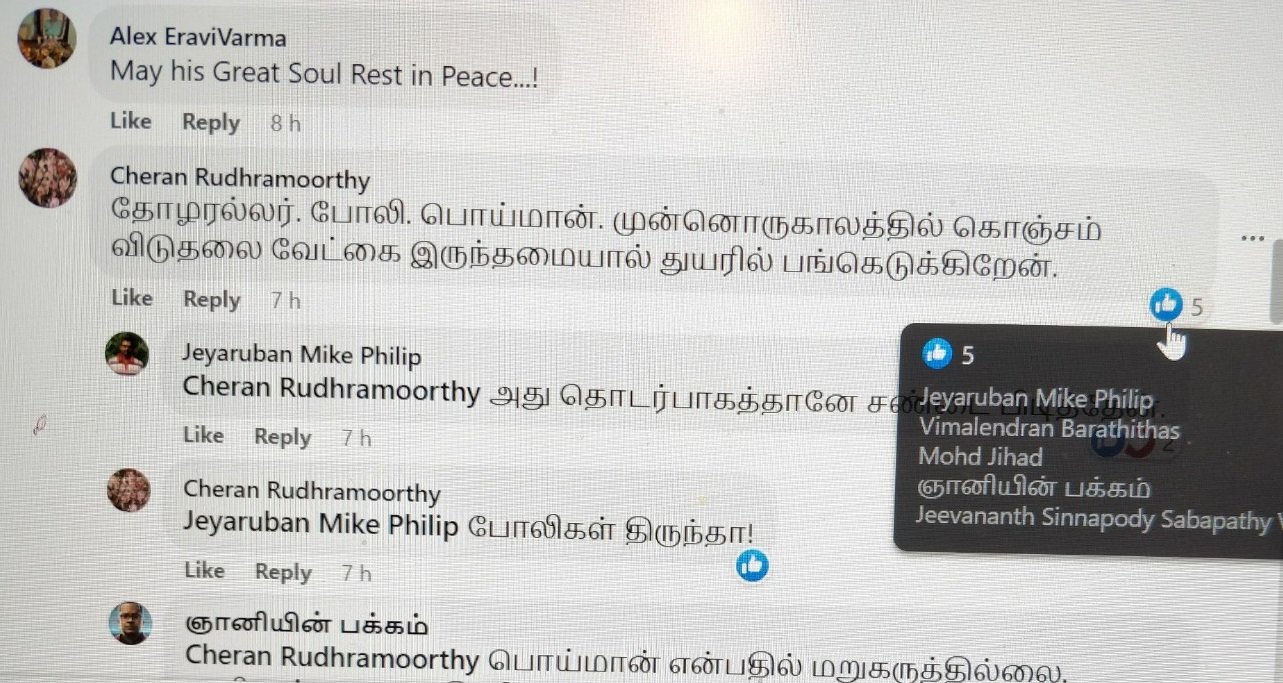The width and height of the screenshot is (1283, 683).
Task: Reply to Cheran Rudhramoorthy's main comment
Action: point(212,300)
